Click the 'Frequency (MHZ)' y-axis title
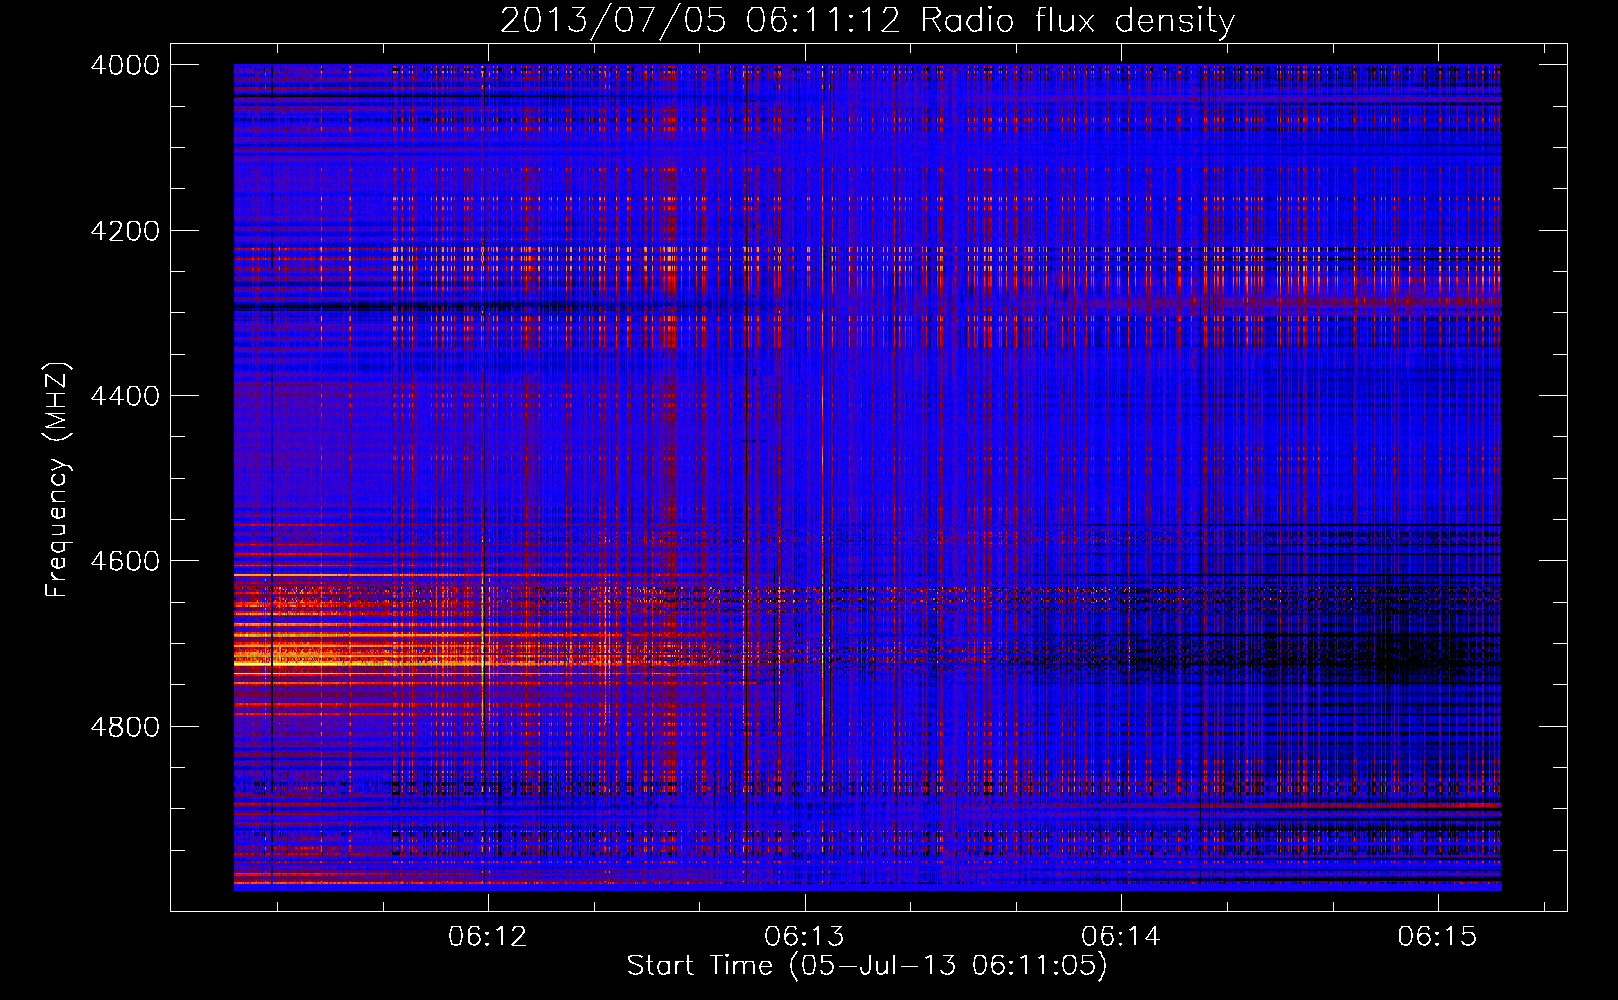This screenshot has height=1000, width=1618. pos(57,480)
